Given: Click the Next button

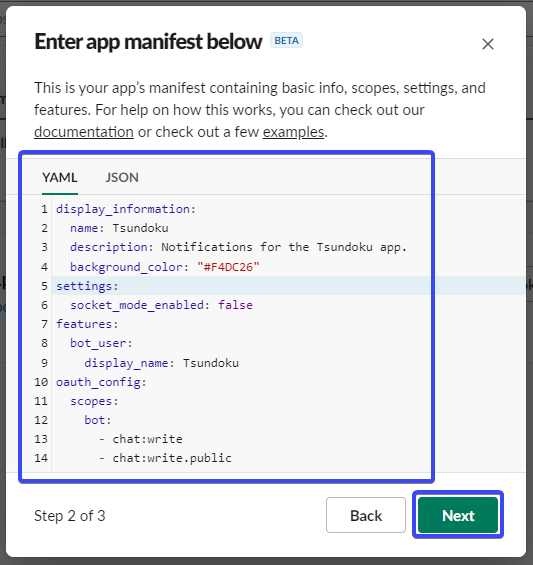Looking at the screenshot, I should [x=458, y=515].
